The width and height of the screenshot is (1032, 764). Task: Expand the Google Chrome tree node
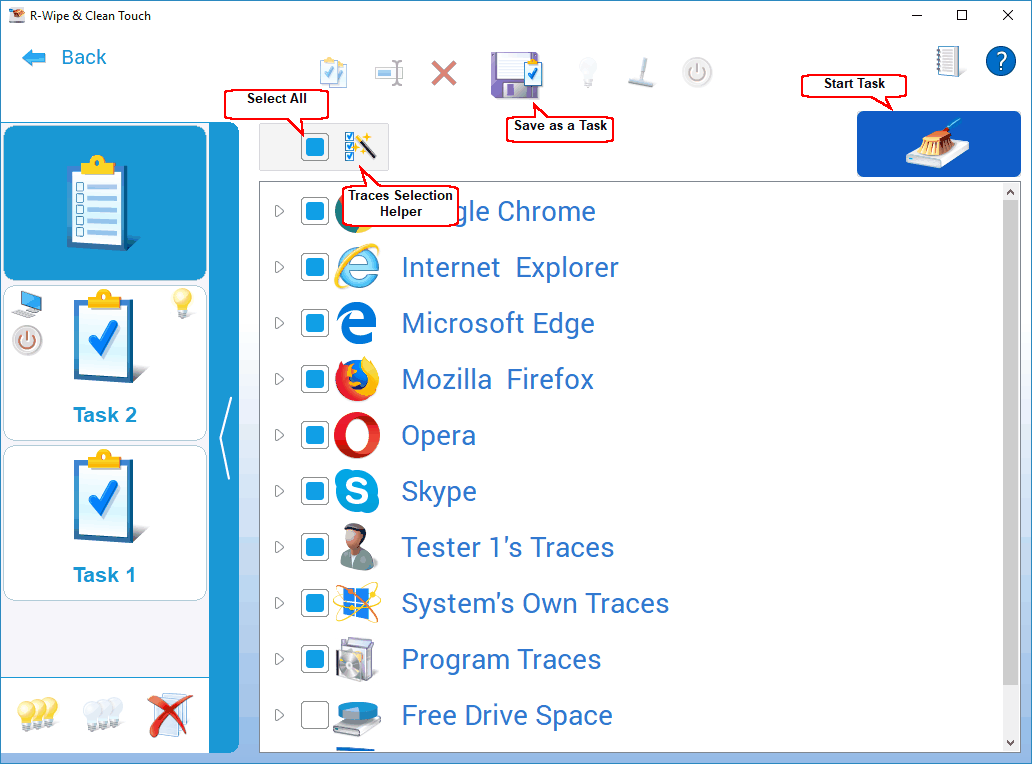click(x=280, y=211)
